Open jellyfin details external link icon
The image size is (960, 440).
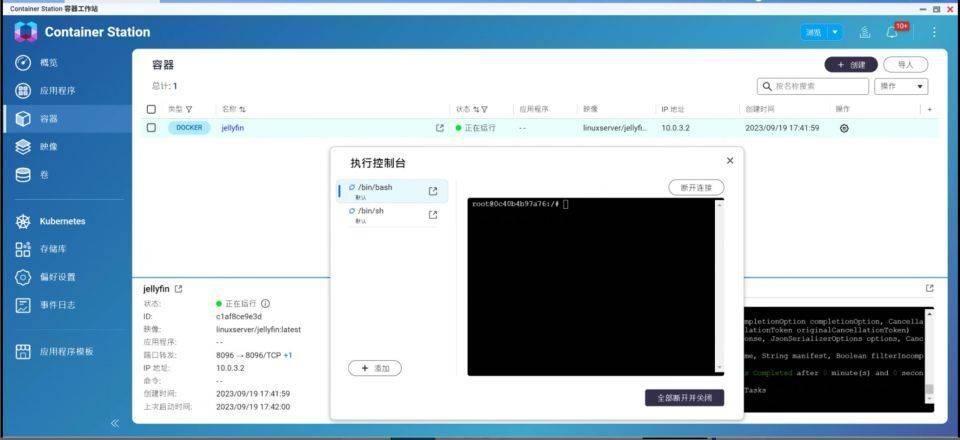pos(178,289)
